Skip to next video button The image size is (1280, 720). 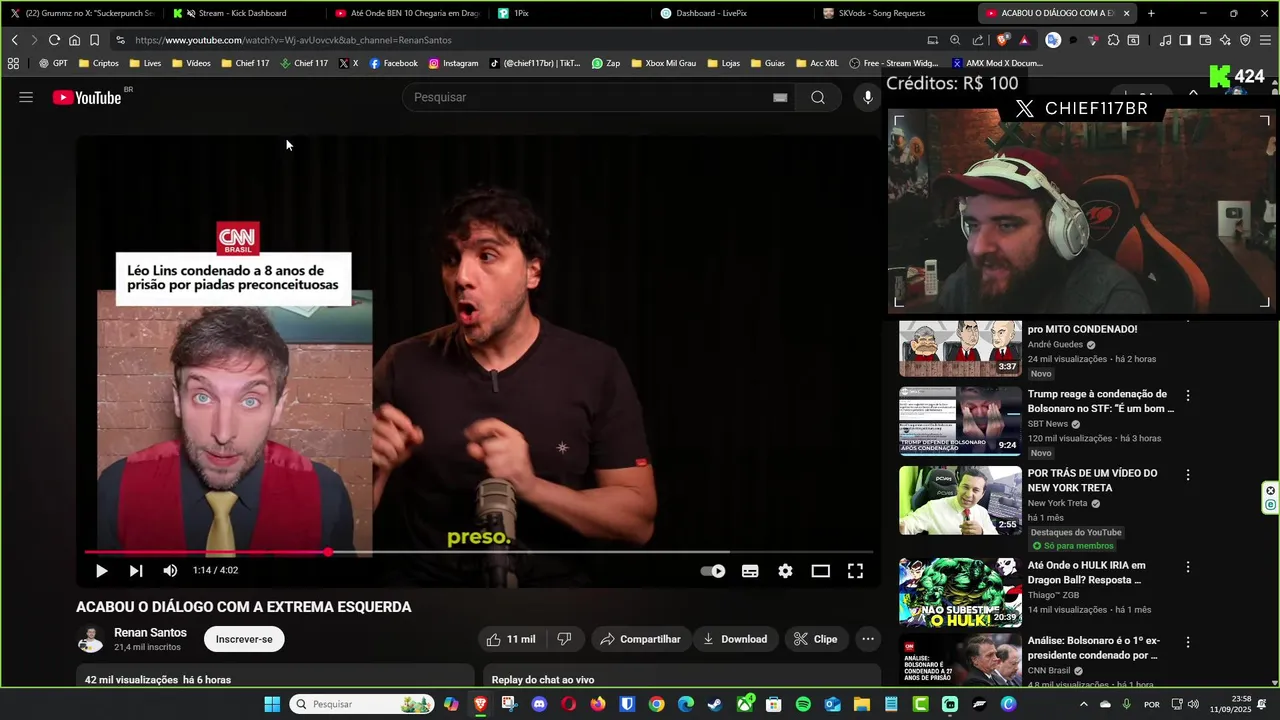(136, 571)
